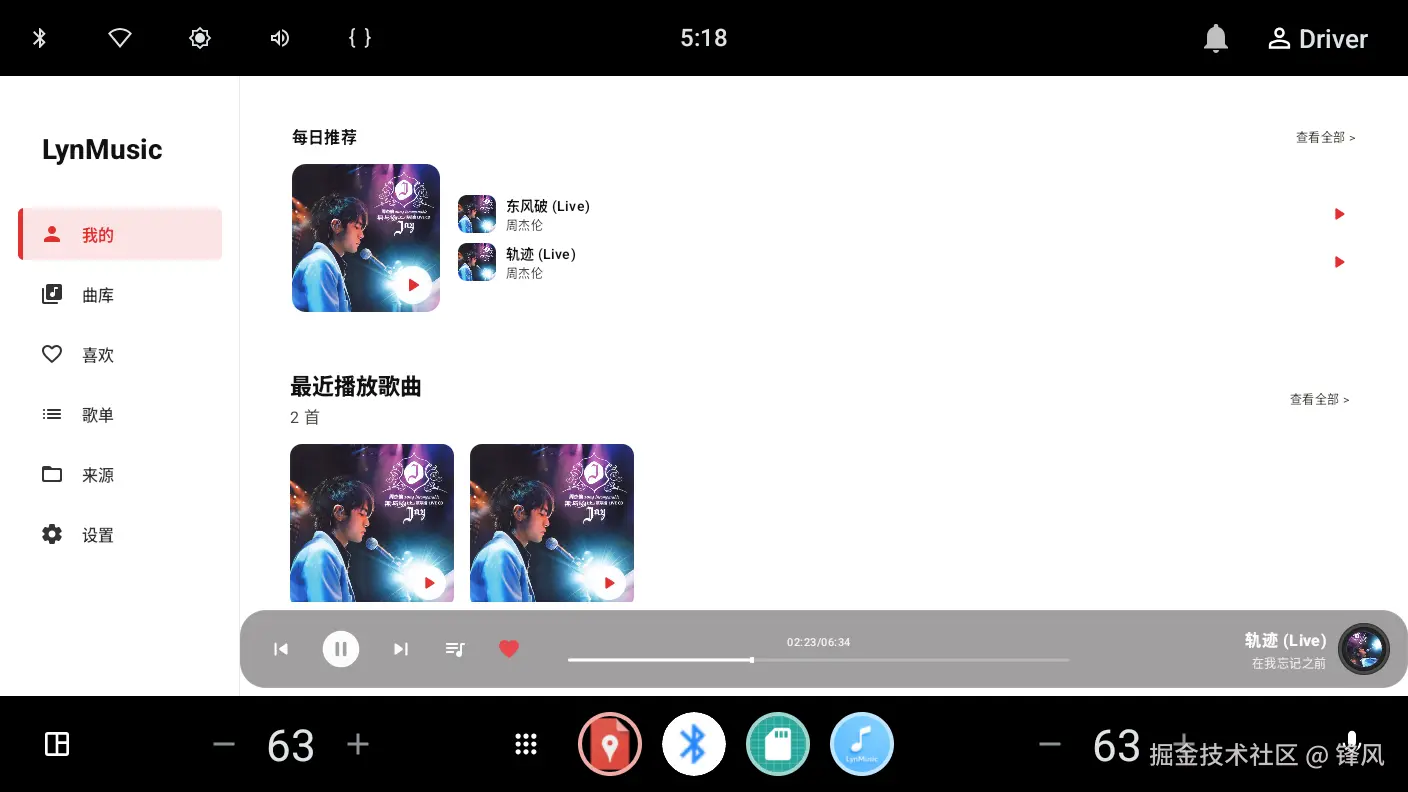Screen dimensions: 1408x792
Task: View all 最近播放歌曲 items
Action: (x=1319, y=400)
